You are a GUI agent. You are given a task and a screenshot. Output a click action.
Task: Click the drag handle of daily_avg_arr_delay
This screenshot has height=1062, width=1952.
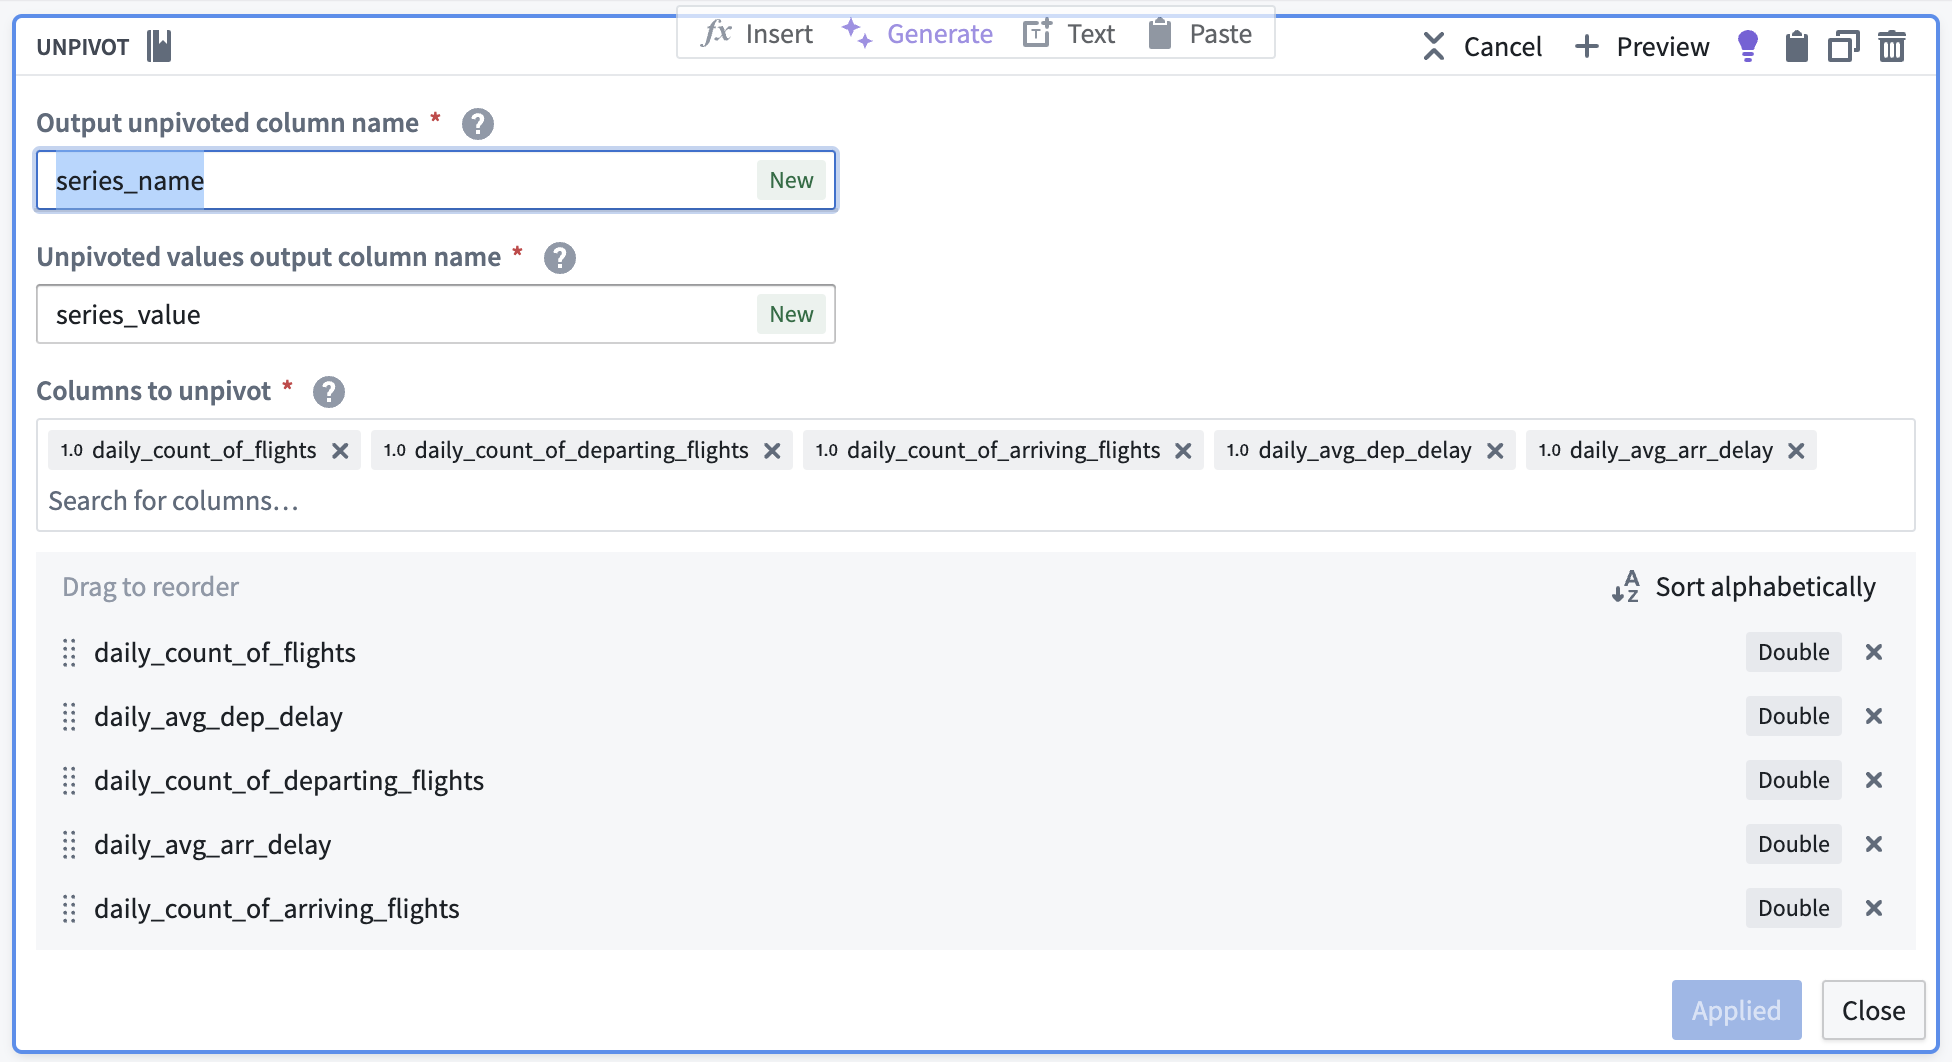click(69, 845)
